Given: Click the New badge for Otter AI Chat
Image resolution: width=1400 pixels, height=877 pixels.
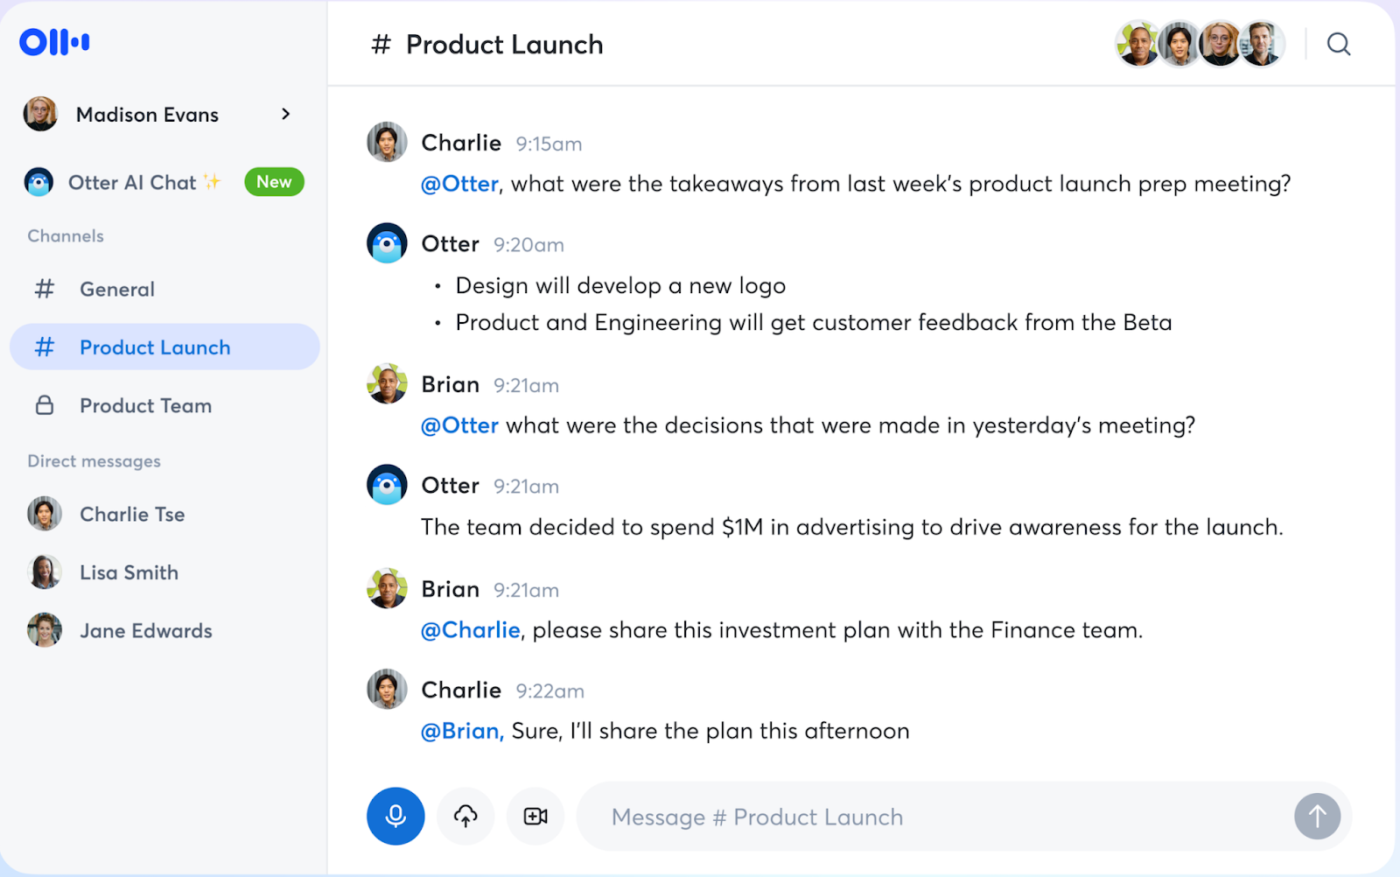Looking at the screenshot, I should [x=274, y=182].
